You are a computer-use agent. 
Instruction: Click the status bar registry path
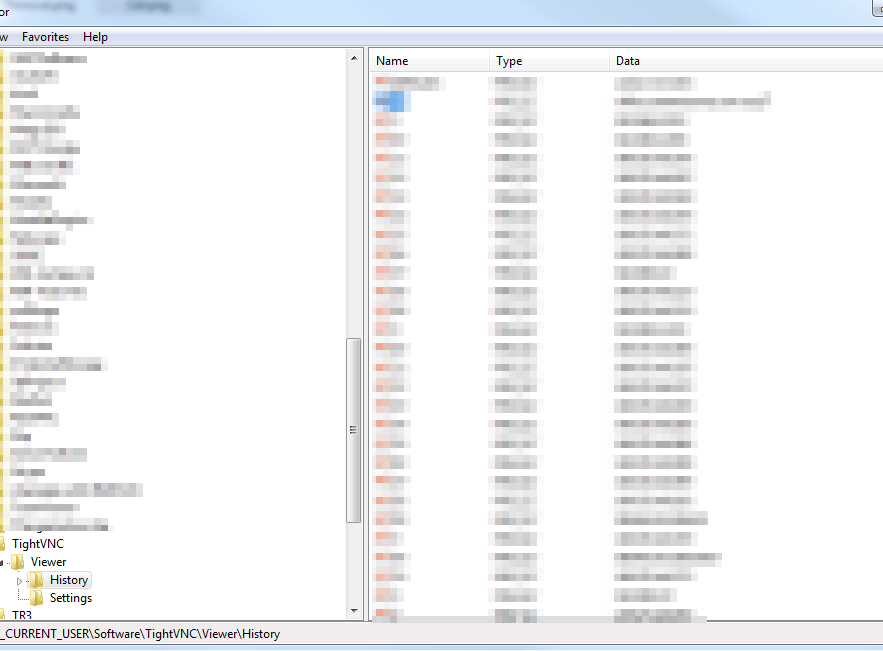(140, 634)
